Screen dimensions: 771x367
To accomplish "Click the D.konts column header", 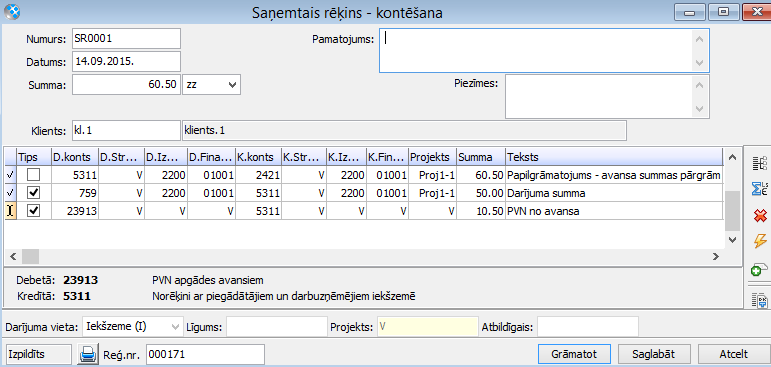I will (x=75, y=157).
